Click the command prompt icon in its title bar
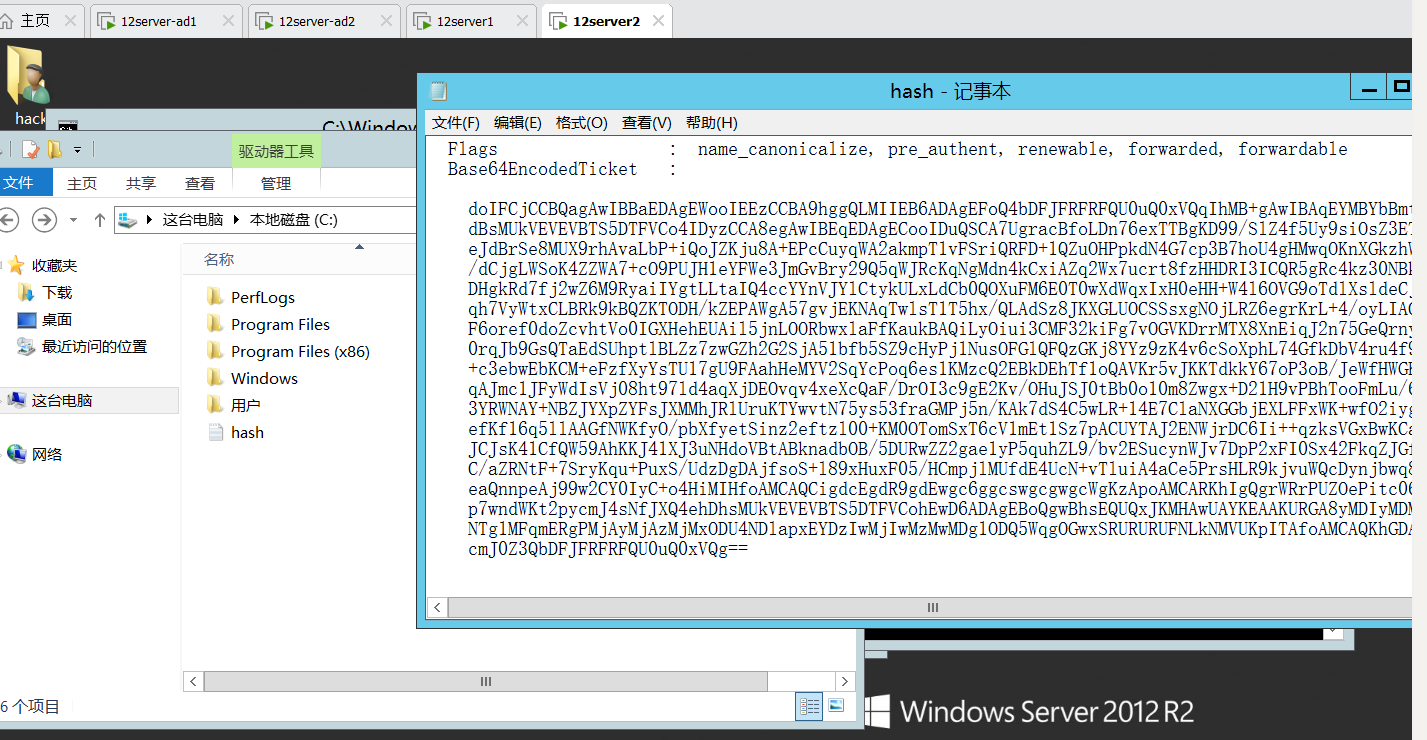 tap(67, 128)
